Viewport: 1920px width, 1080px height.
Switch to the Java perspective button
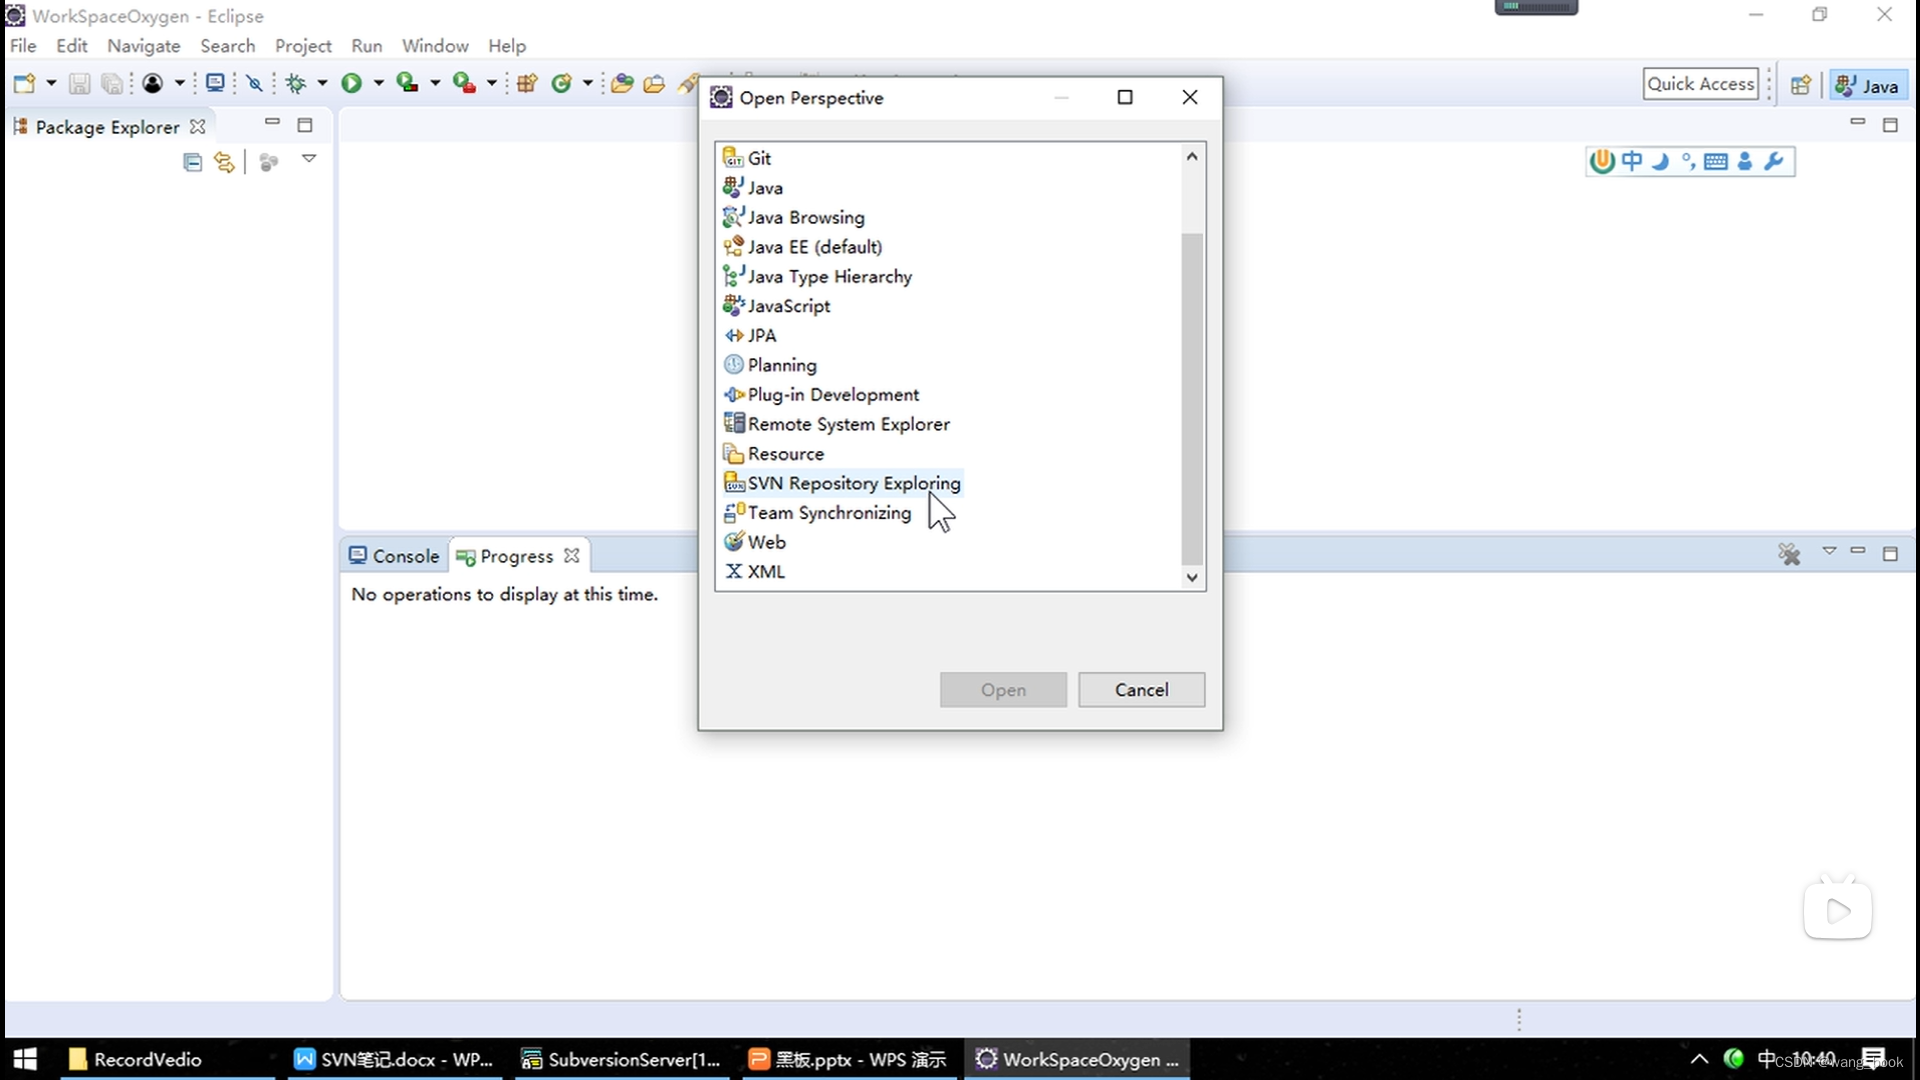1868,85
